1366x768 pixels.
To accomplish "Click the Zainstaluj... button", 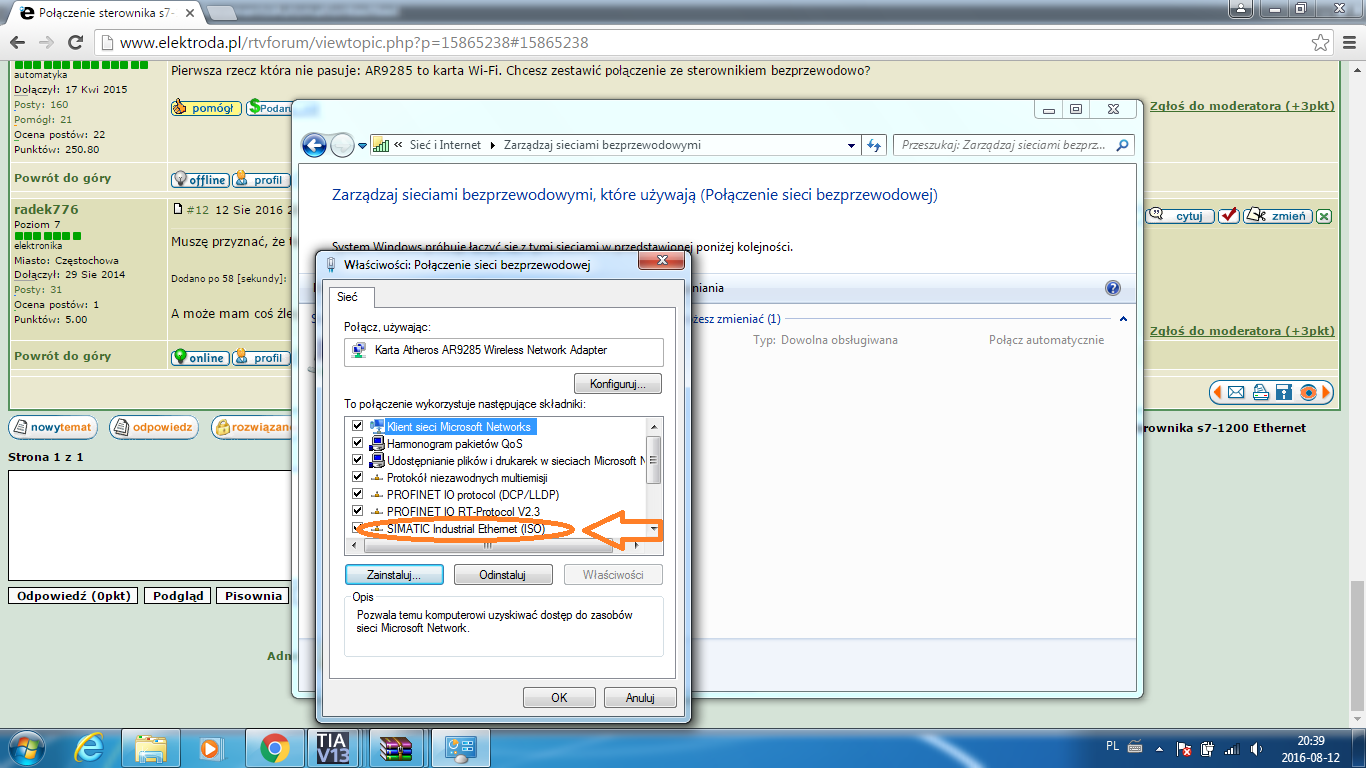I will coord(393,575).
